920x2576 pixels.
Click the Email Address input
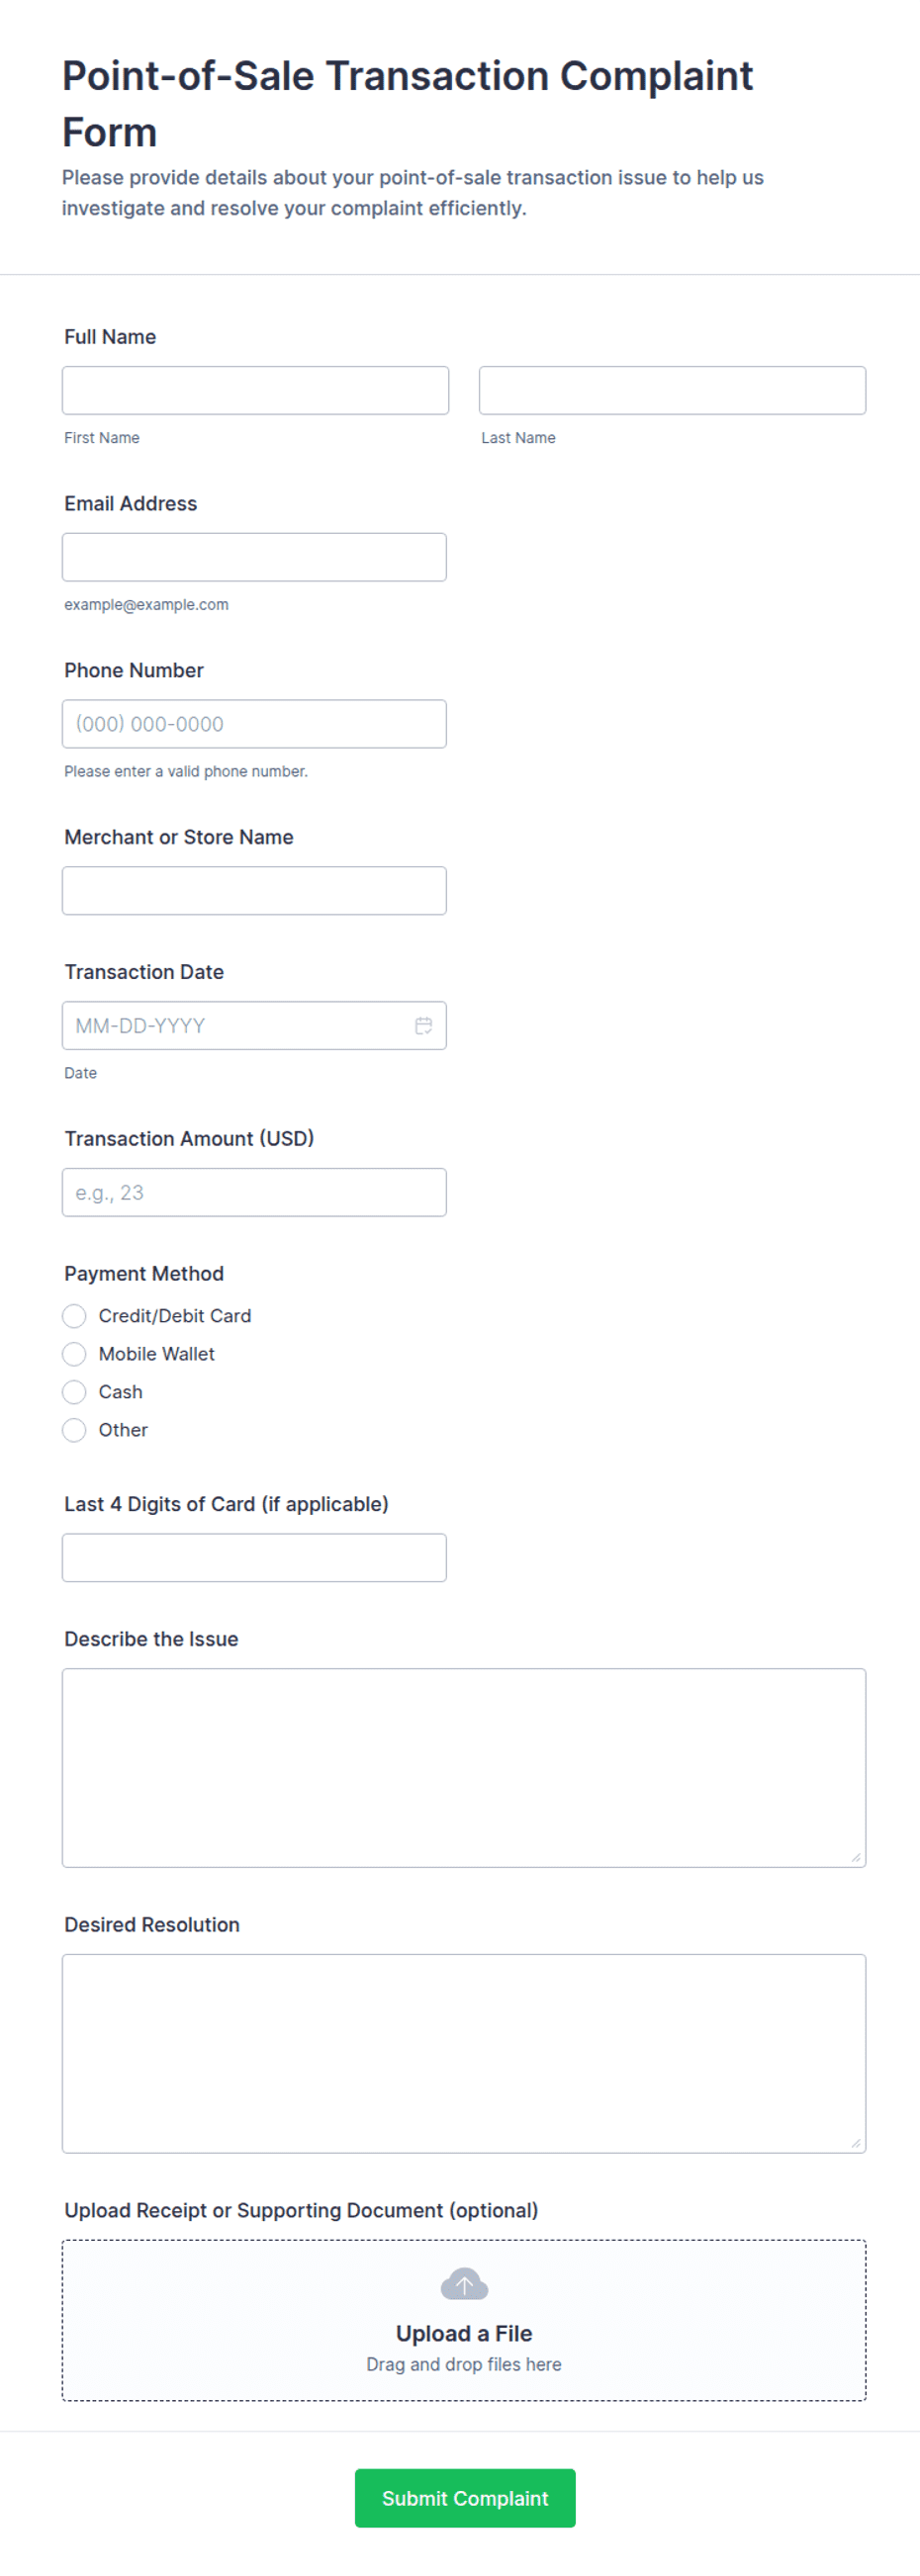click(254, 557)
